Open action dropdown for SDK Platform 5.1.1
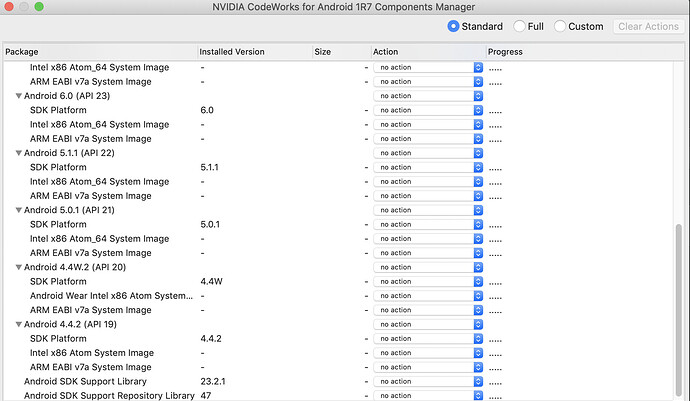This screenshot has height=401, width=690. [x=428, y=167]
